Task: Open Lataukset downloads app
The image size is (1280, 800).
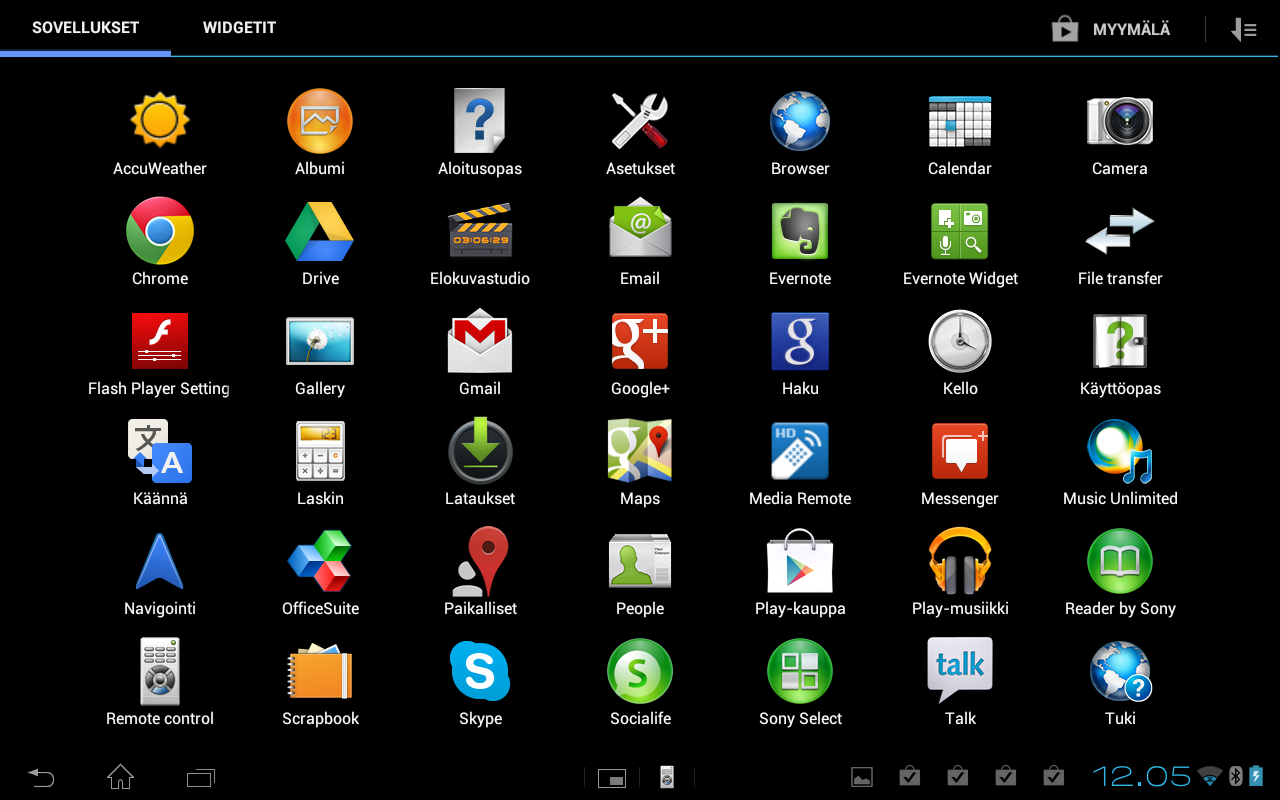Action: (480, 451)
